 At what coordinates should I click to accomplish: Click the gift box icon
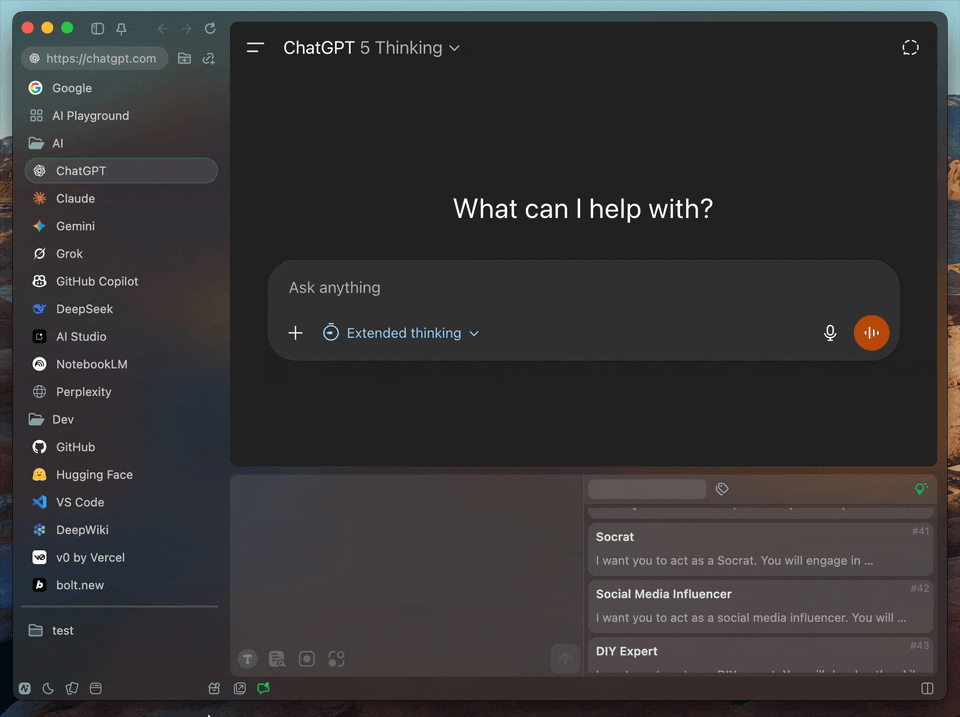coord(214,688)
